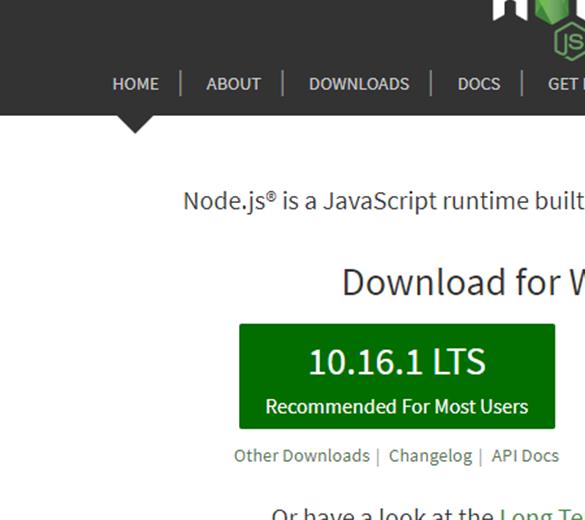Click the "Download for W" heading text
585x520 pixels.
pyautogui.click(x=463, y=282)
